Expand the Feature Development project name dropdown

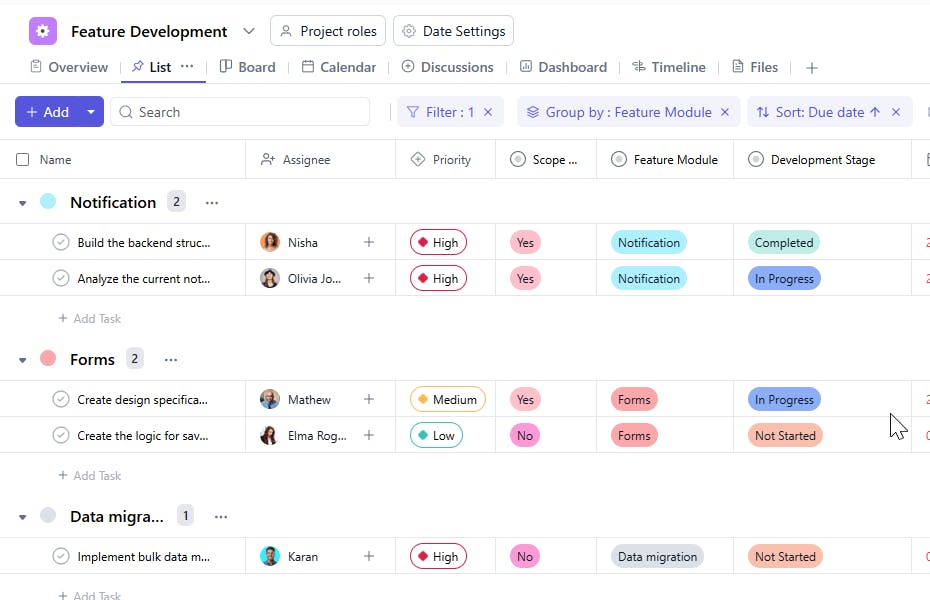(x=249, y=31)
